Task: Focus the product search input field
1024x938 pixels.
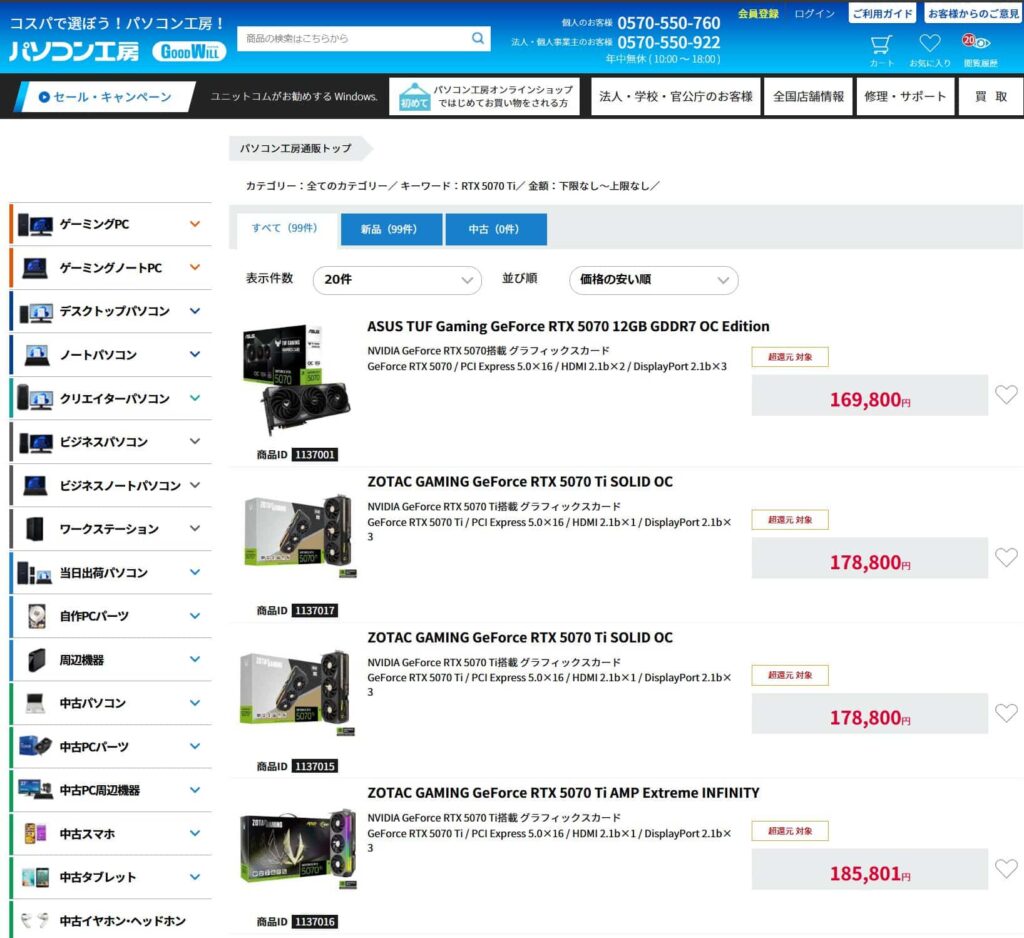Action: 353,39
